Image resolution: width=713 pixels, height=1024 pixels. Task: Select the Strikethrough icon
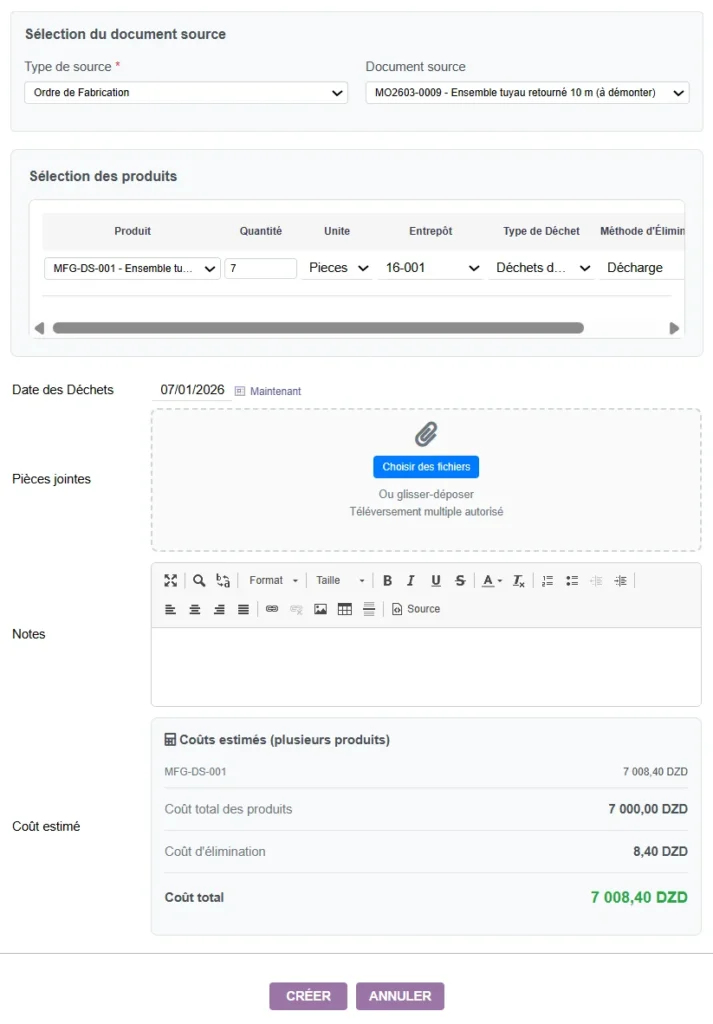pyautogui.click(x=458, y=580)
